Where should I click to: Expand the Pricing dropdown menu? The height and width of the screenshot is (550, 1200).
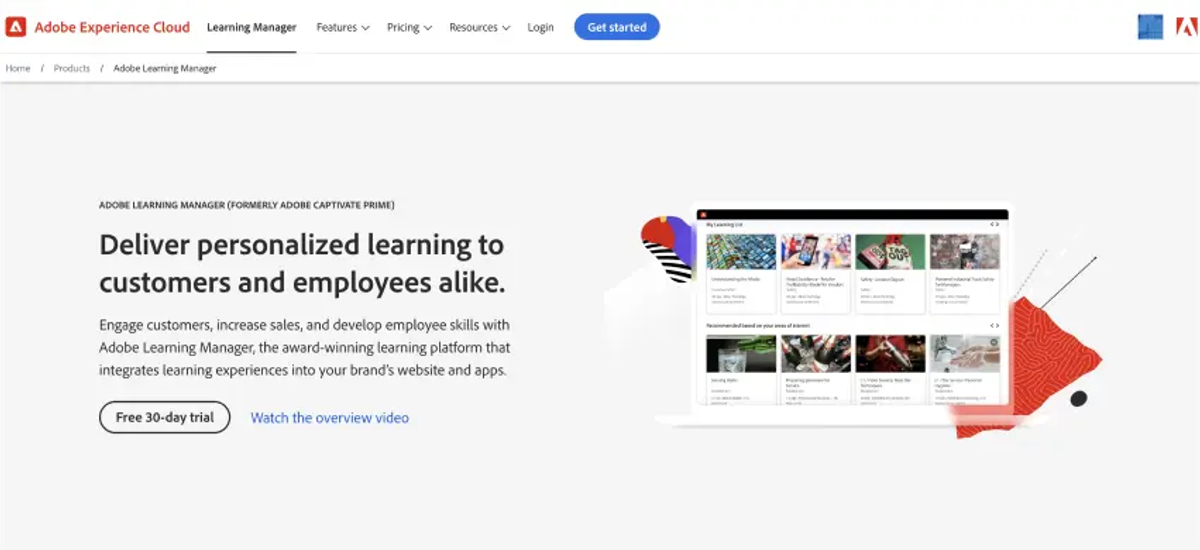(x=409, y=27)
